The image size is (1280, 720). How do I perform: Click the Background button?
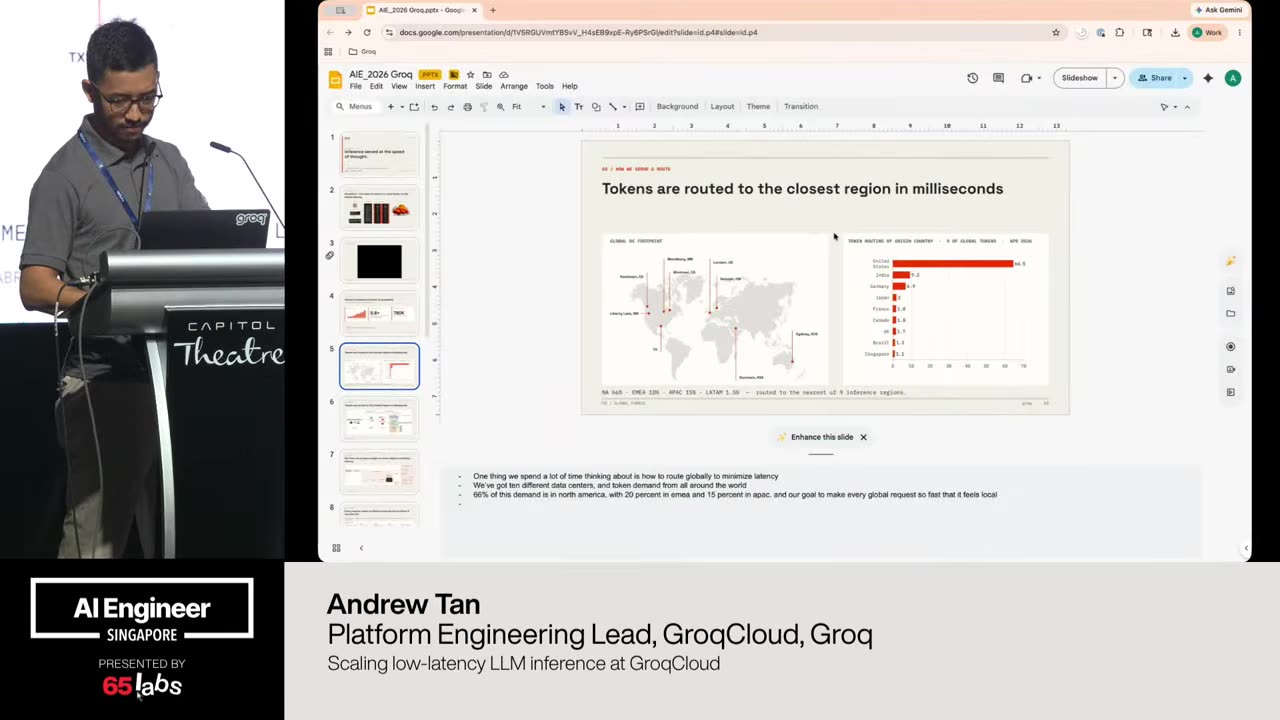(x=677, y=107)
